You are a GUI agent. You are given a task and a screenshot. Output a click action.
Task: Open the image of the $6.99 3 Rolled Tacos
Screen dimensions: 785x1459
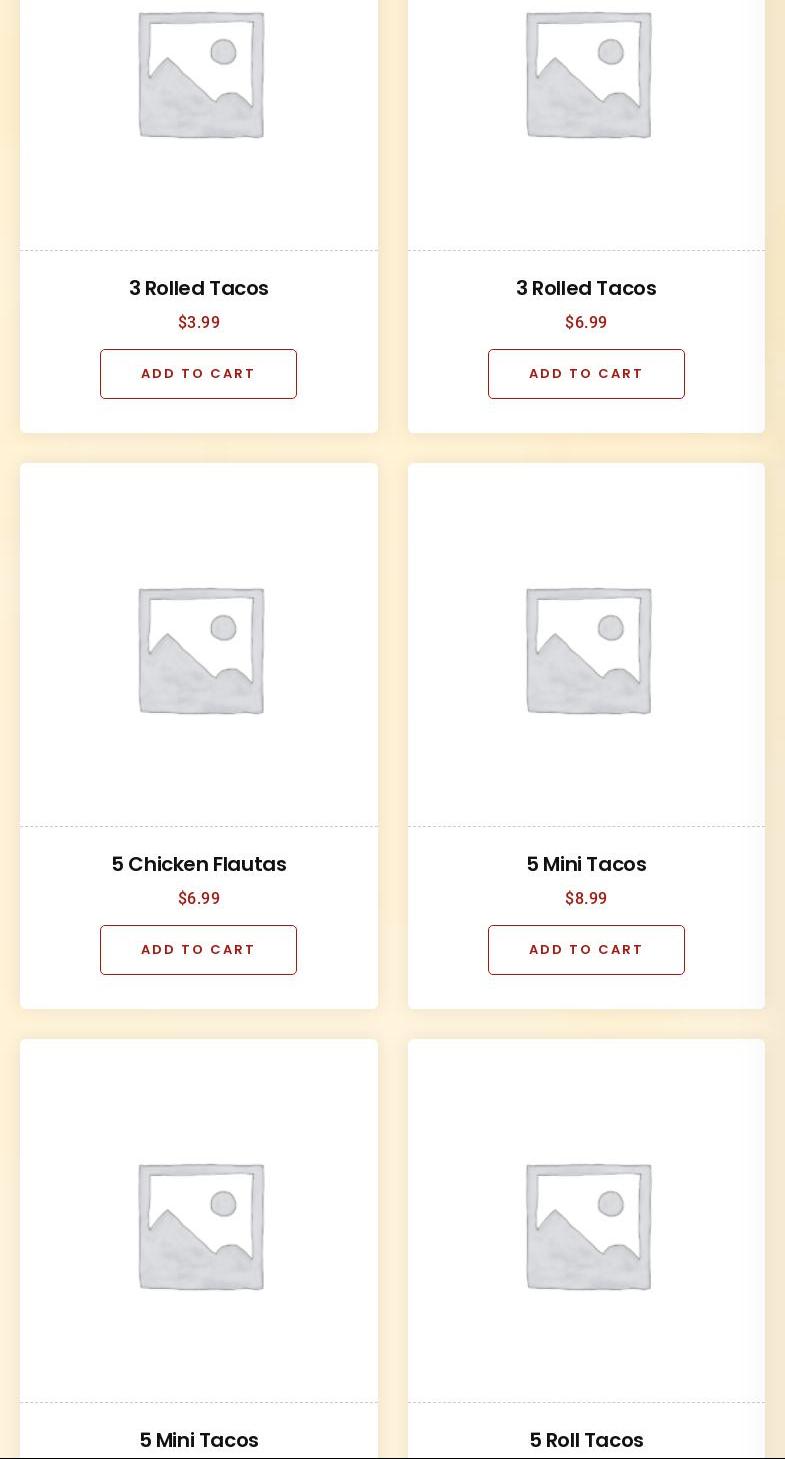588,76
